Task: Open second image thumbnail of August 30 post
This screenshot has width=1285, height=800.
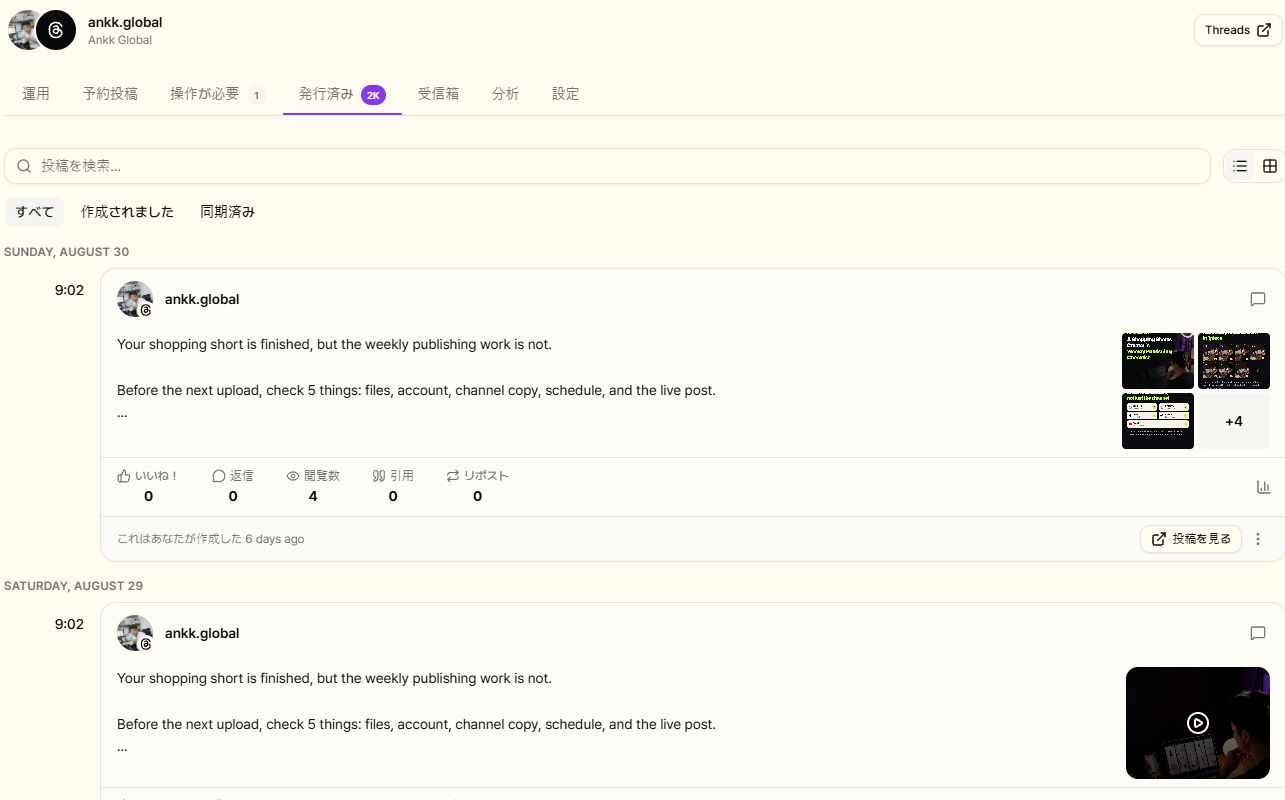Action: [1234, 361]
